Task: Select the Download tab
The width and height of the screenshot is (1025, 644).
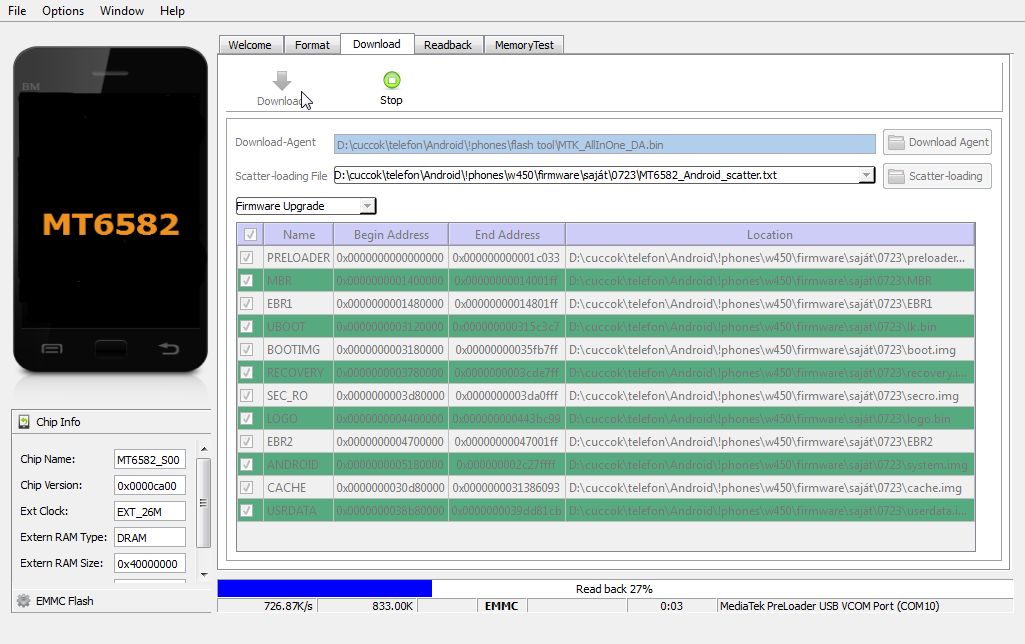Action: [377, 44]
